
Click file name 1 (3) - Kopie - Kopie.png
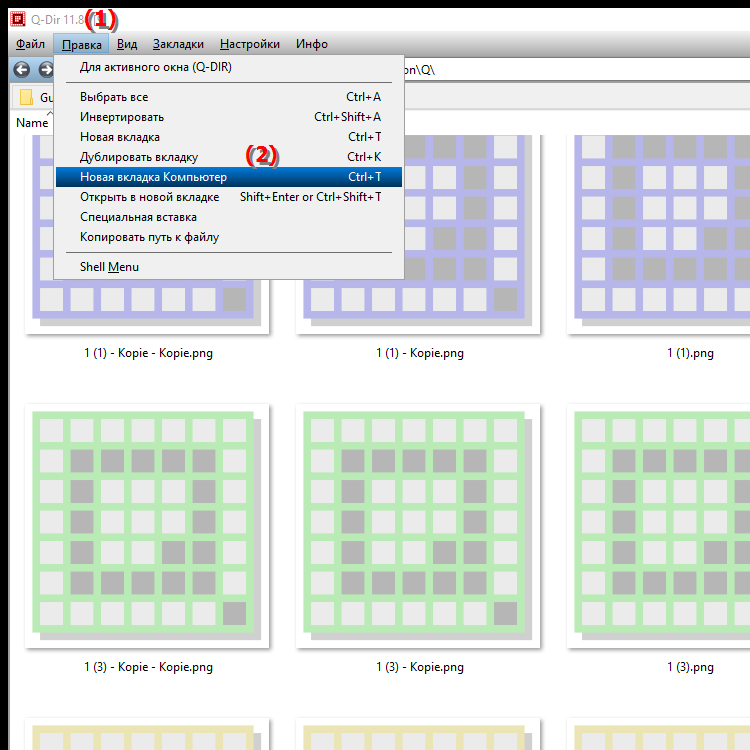coord(148,667)
